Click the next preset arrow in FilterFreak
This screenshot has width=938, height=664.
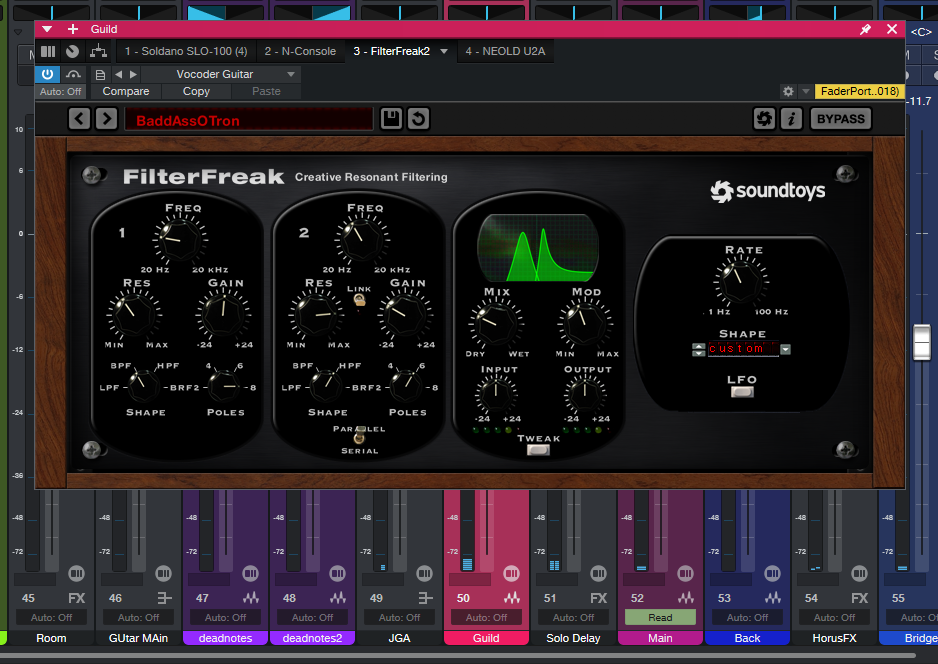[106, 118]
